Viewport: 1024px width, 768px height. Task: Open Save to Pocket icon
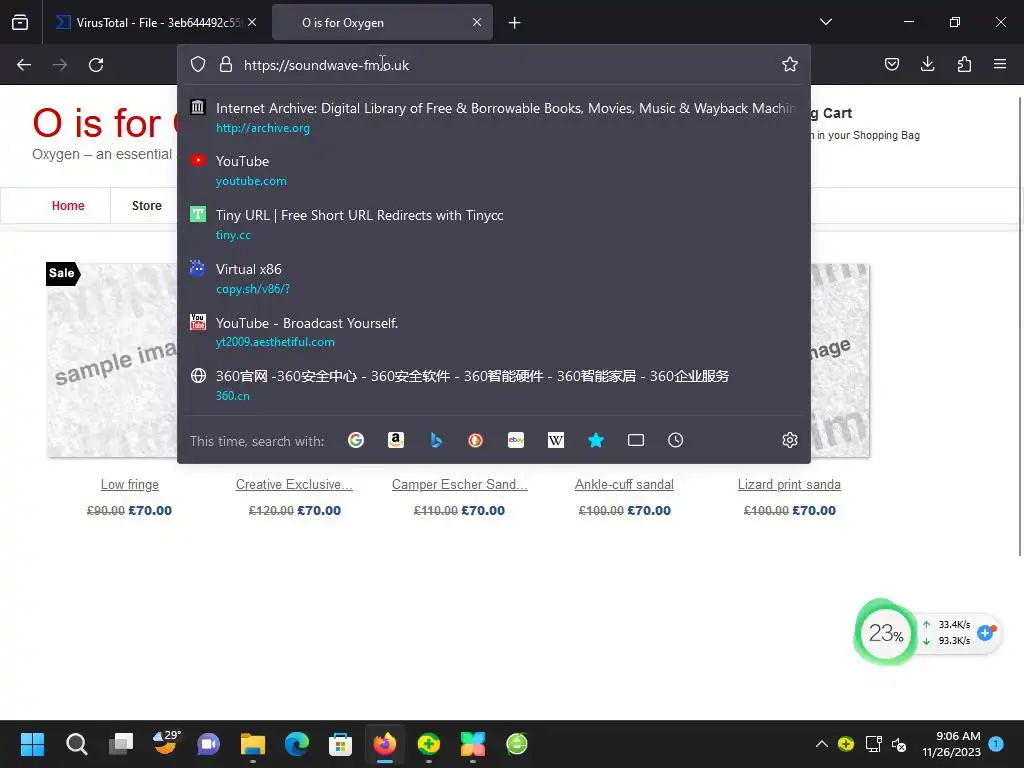pos(891,64)
